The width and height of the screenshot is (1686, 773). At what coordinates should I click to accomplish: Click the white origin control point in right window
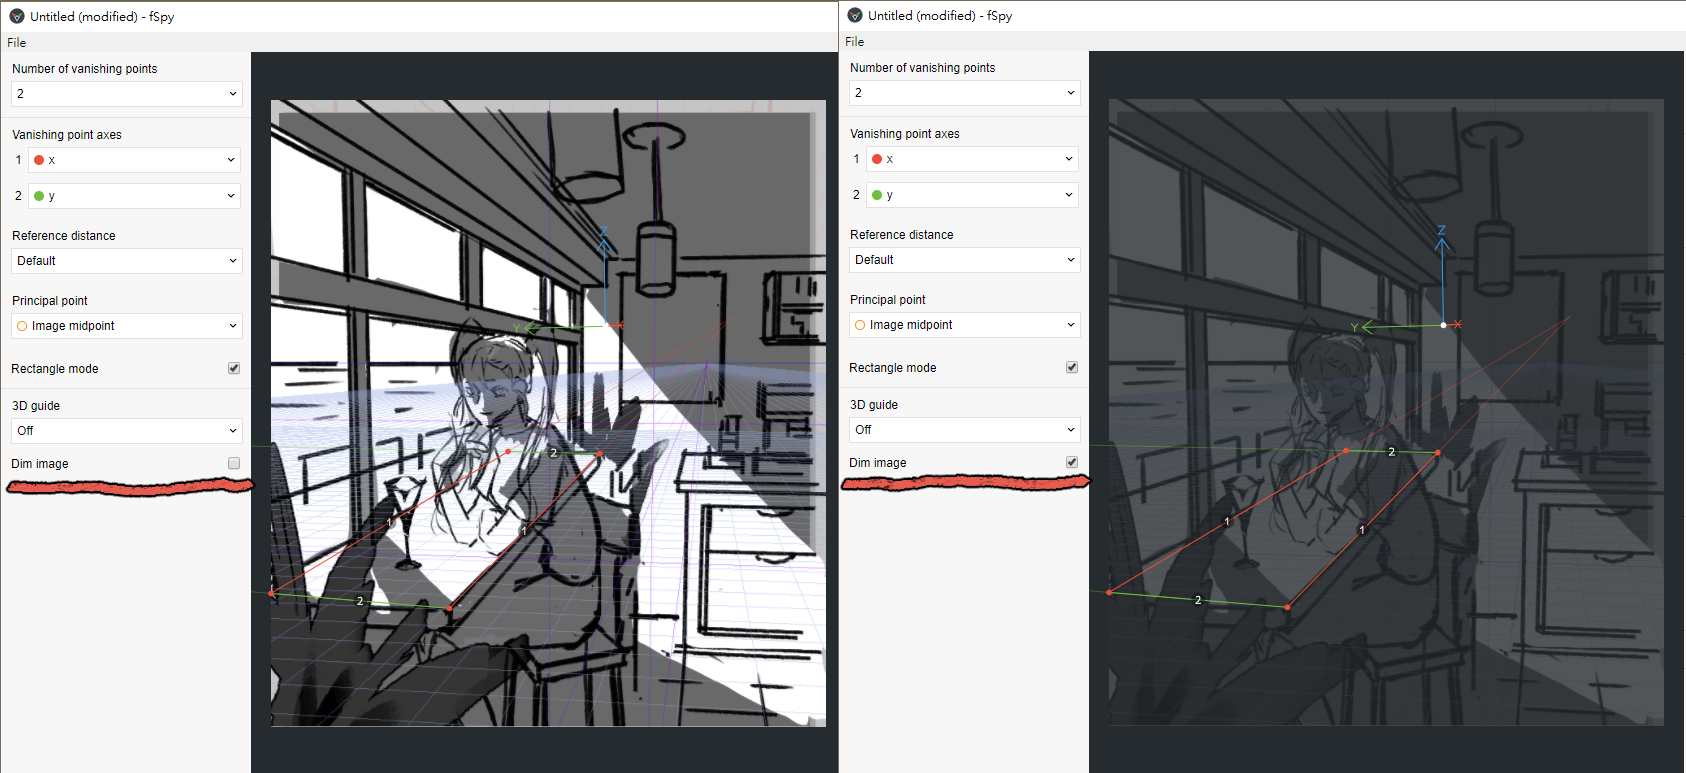[x=1443, y=325]
